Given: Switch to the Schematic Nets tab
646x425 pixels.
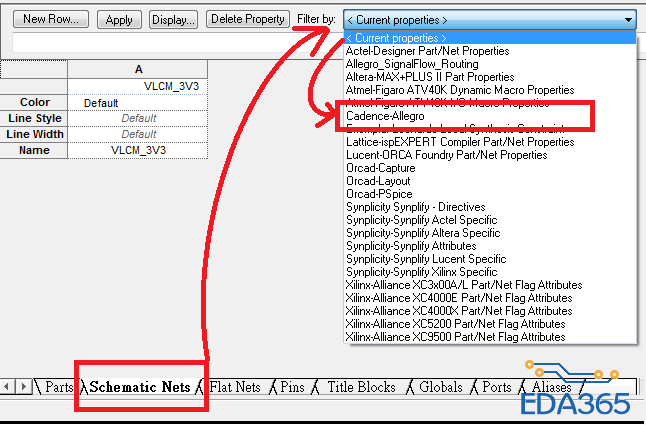Looking at the screenshot, I should 140,387.
